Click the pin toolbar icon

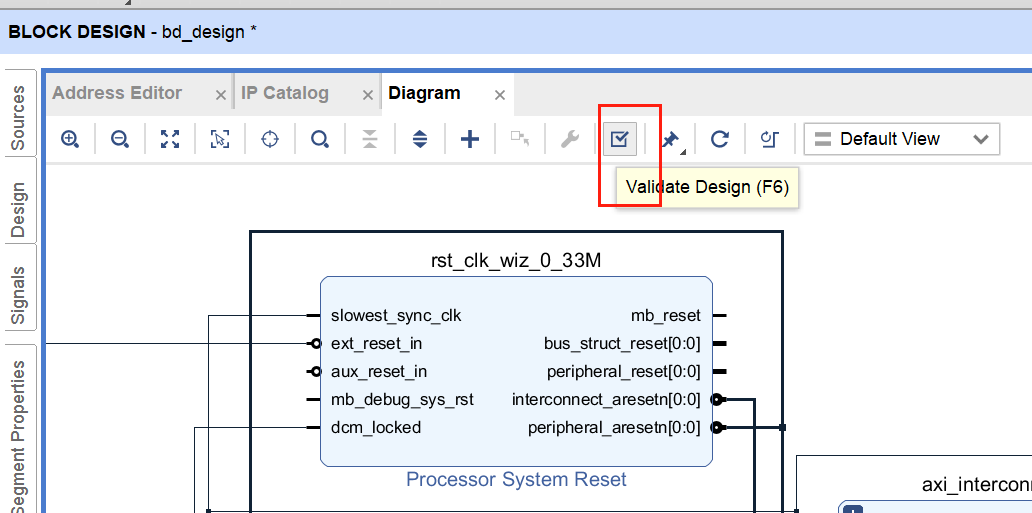(x=671, y=140)
